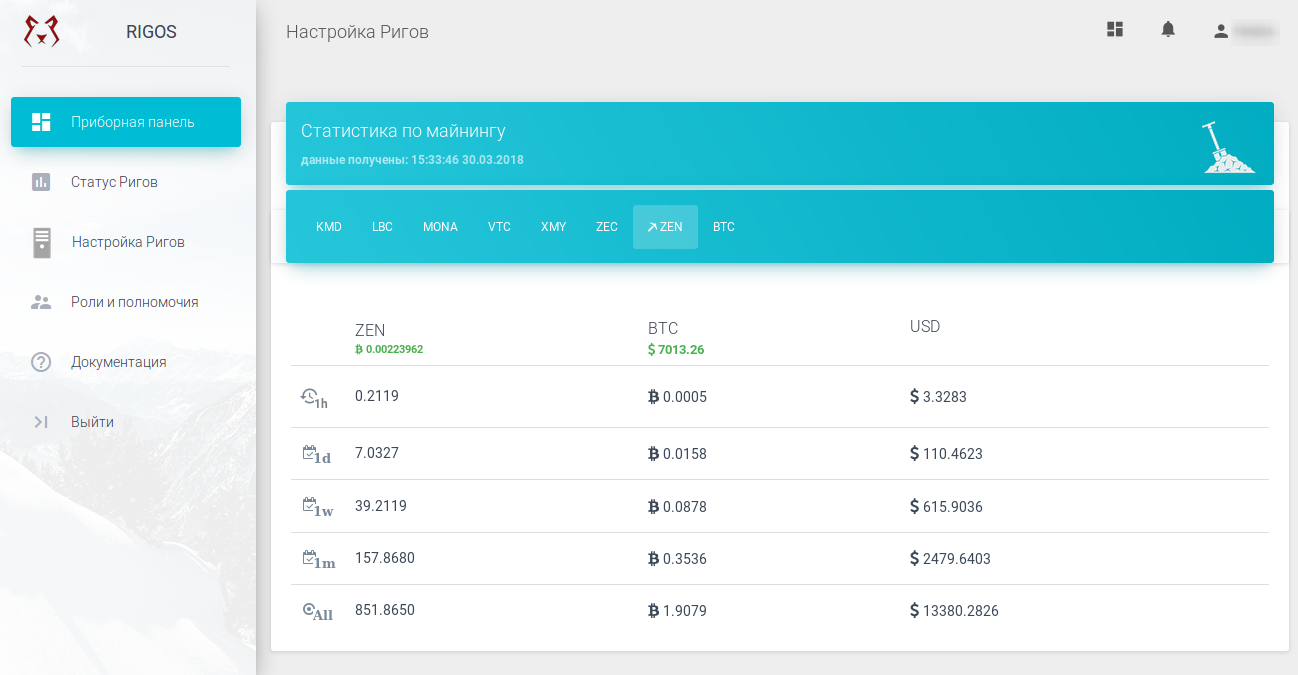Click the Приборная панель dashboard icon

[x=41, y=122]
